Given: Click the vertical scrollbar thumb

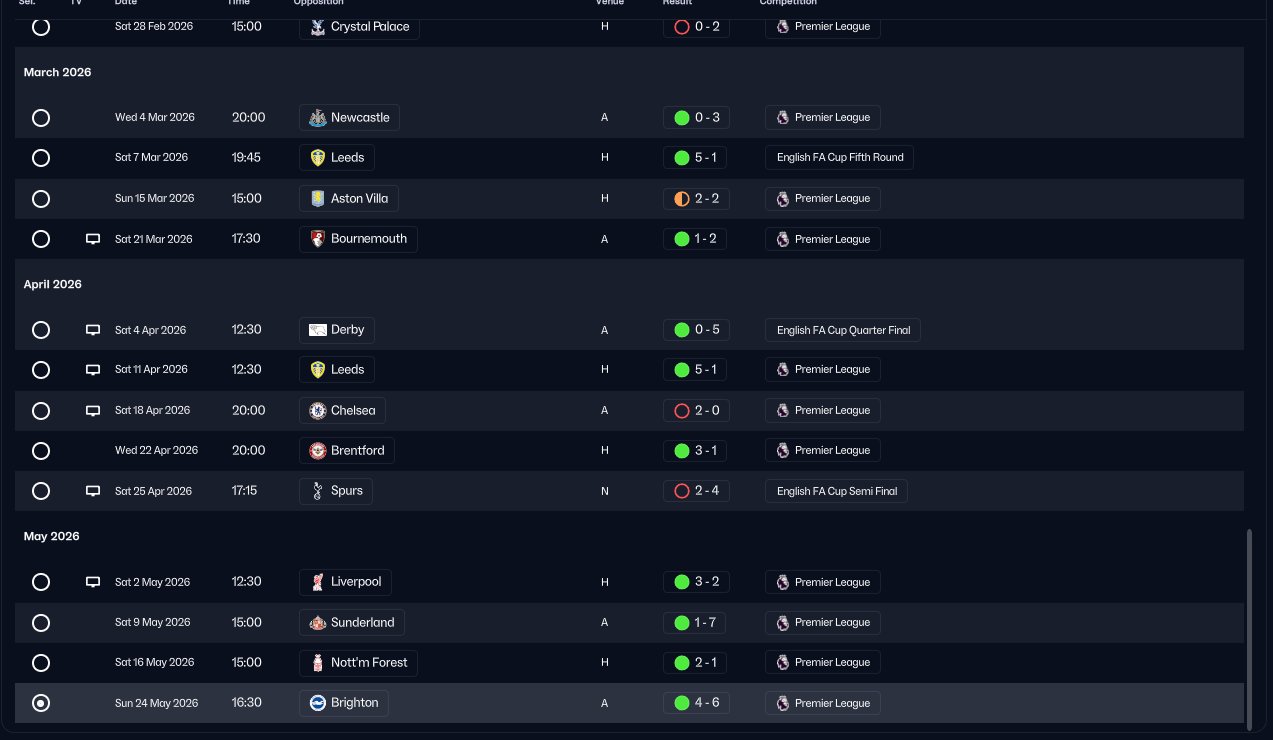Looking at the screenshot, I should pos(1248,630).
